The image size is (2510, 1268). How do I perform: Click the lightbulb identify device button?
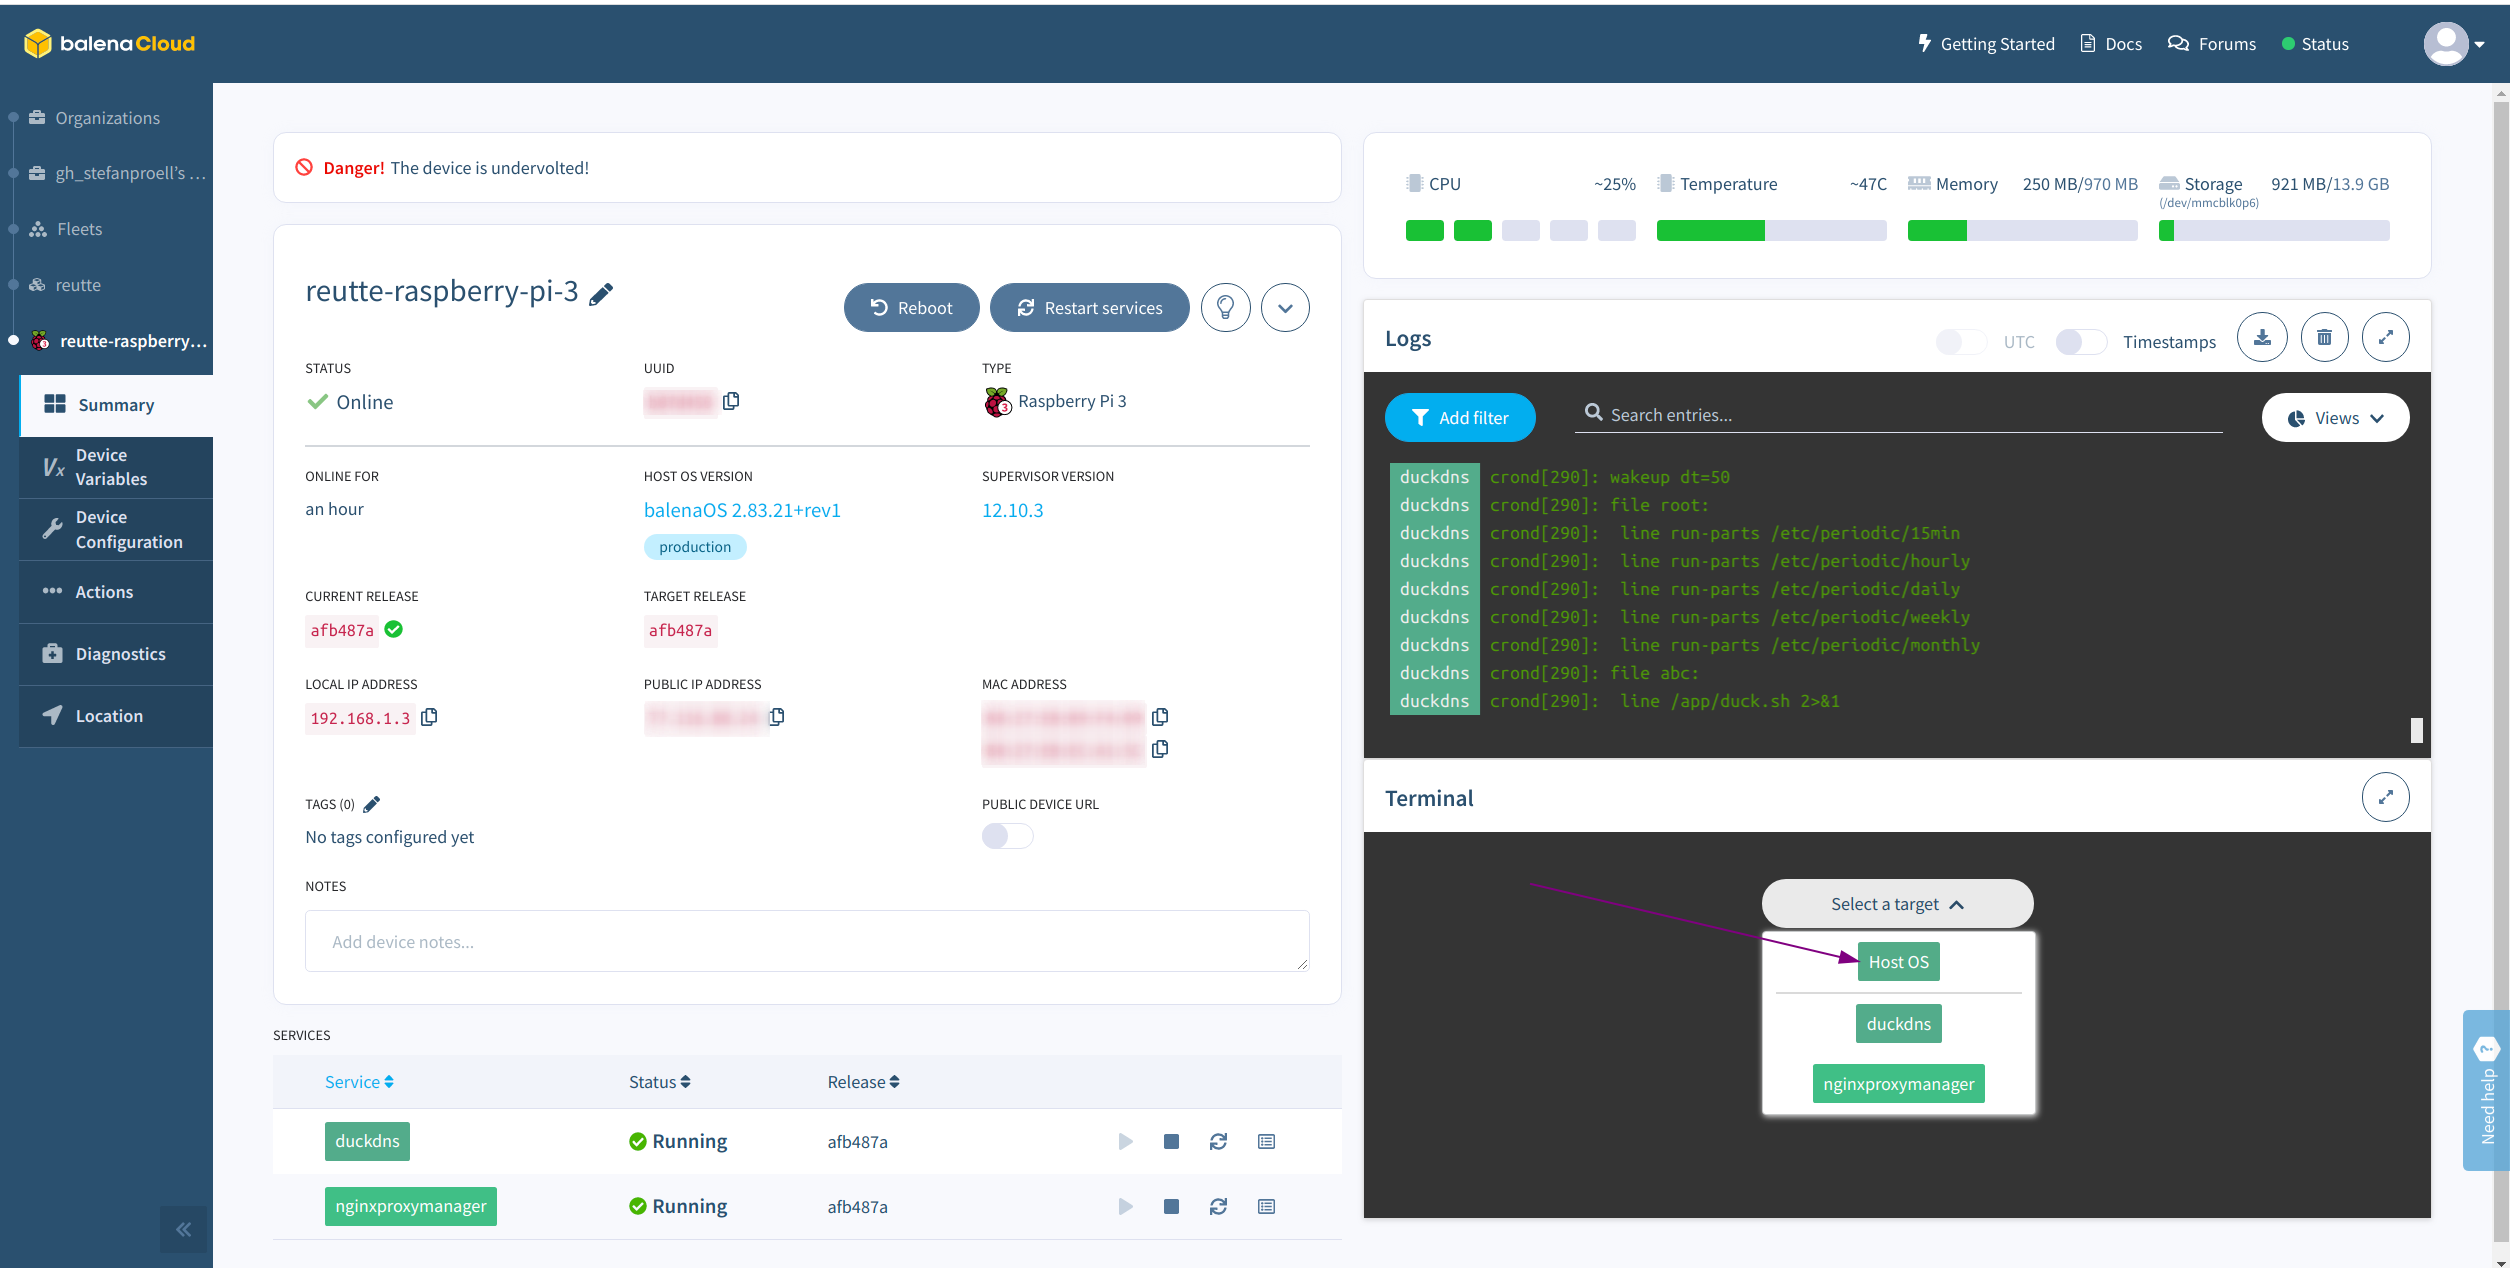(1225, 307)
